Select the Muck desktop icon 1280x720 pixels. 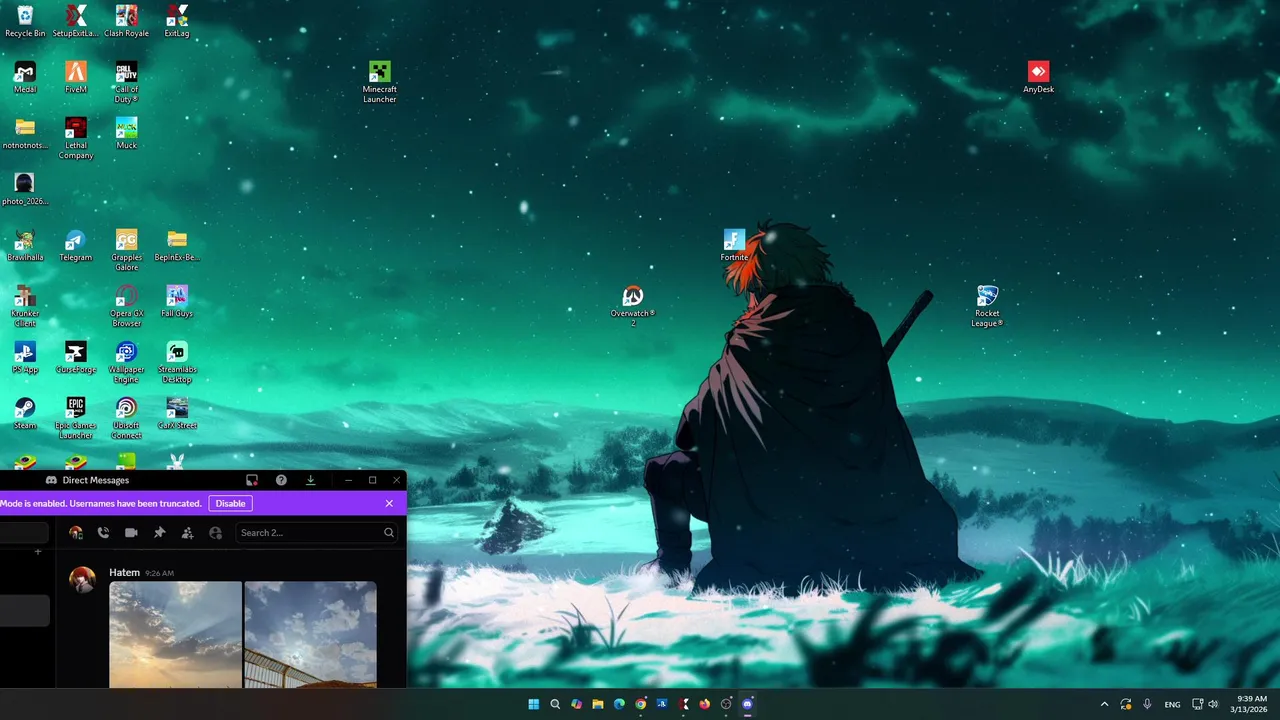pyautogui.click(x=126, y=134)
